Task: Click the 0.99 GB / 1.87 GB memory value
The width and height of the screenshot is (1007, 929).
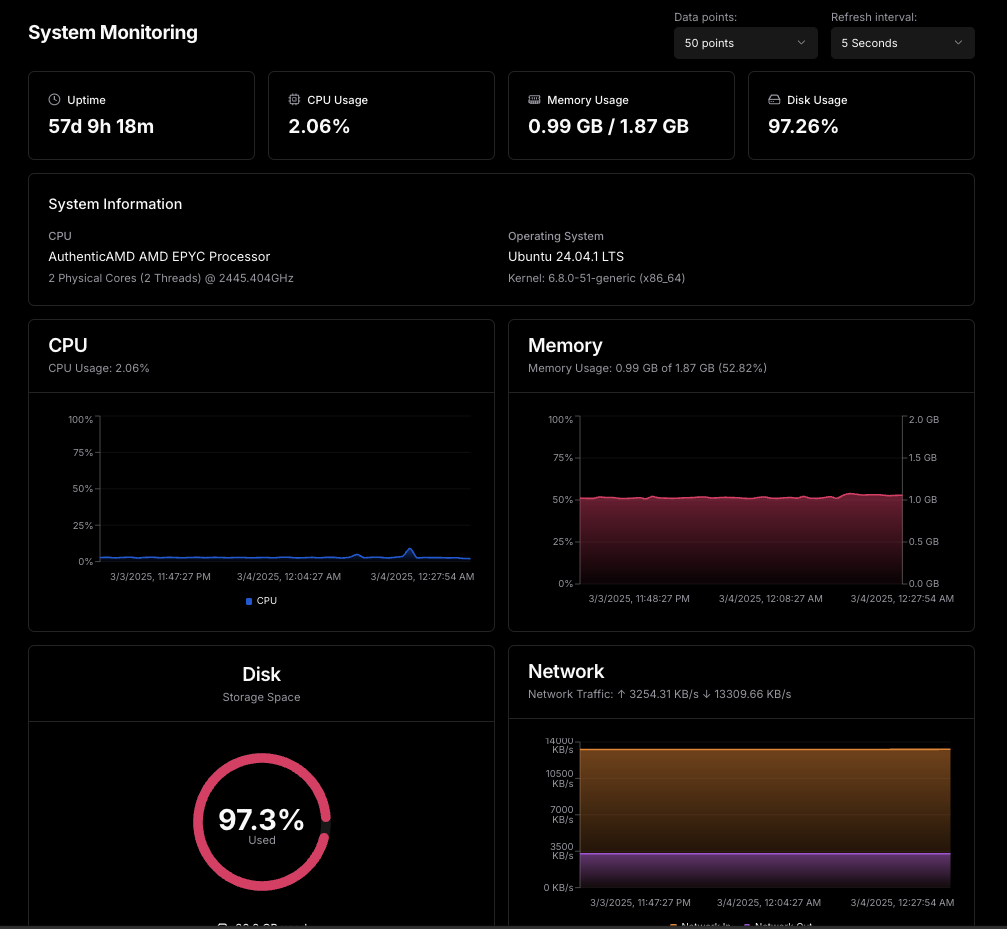Action: click(608, 126)
